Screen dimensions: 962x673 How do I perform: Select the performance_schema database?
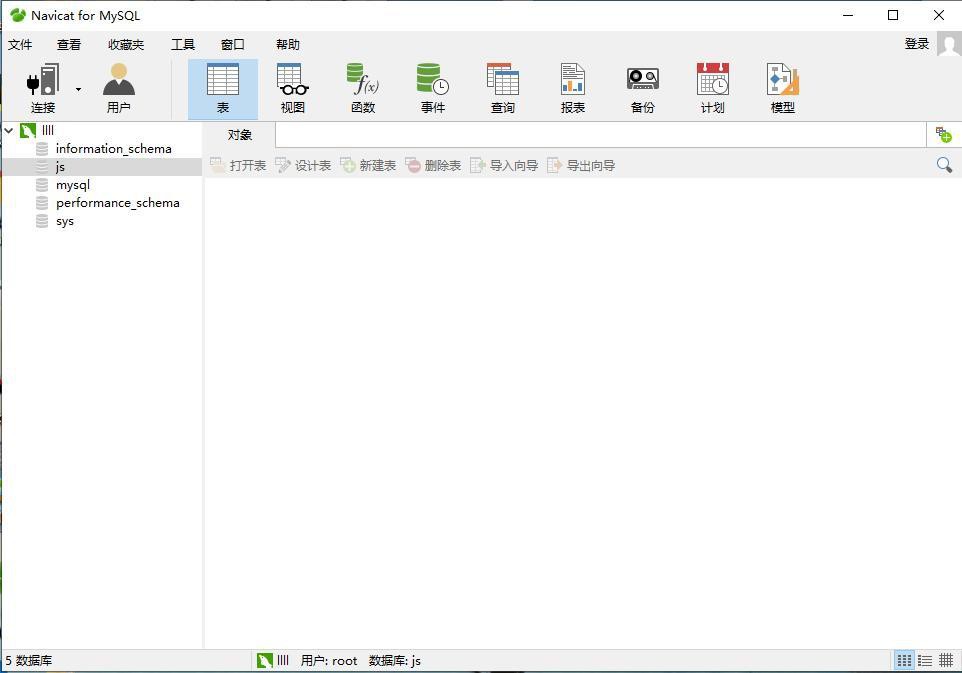[117, 203]
